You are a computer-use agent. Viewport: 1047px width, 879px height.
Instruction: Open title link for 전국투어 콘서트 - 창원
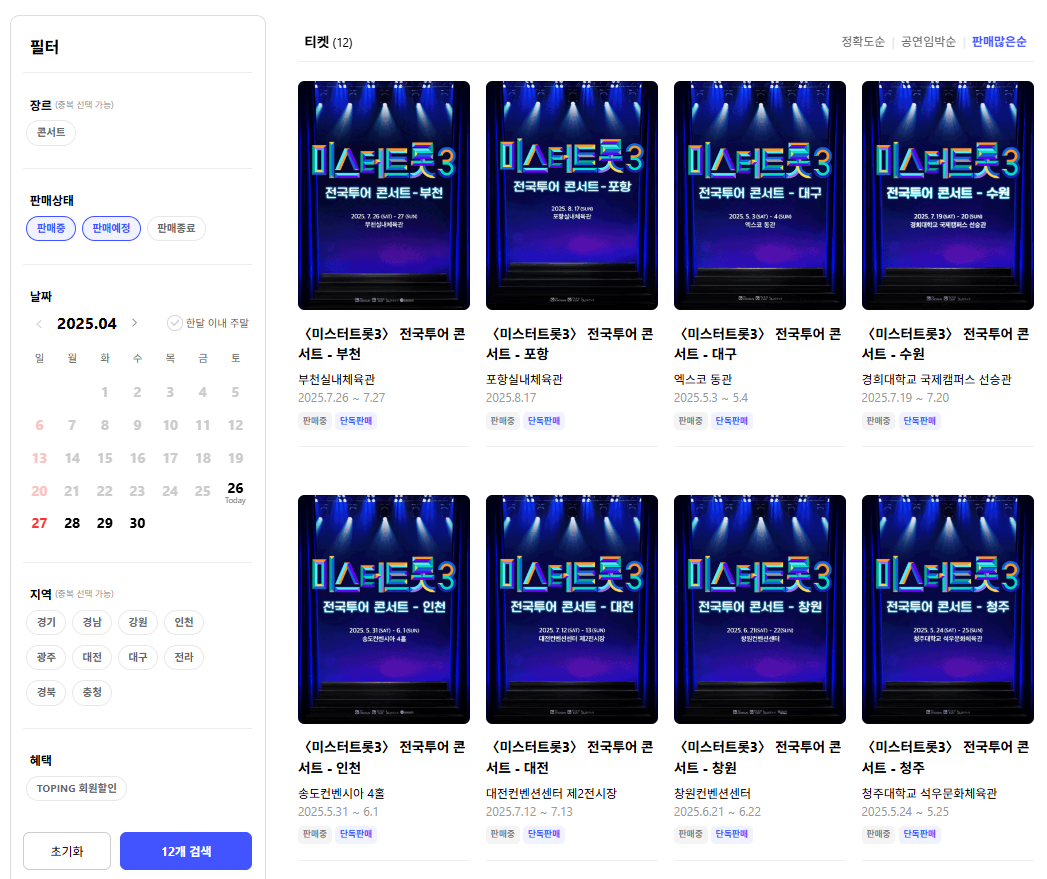pos(758,757)
